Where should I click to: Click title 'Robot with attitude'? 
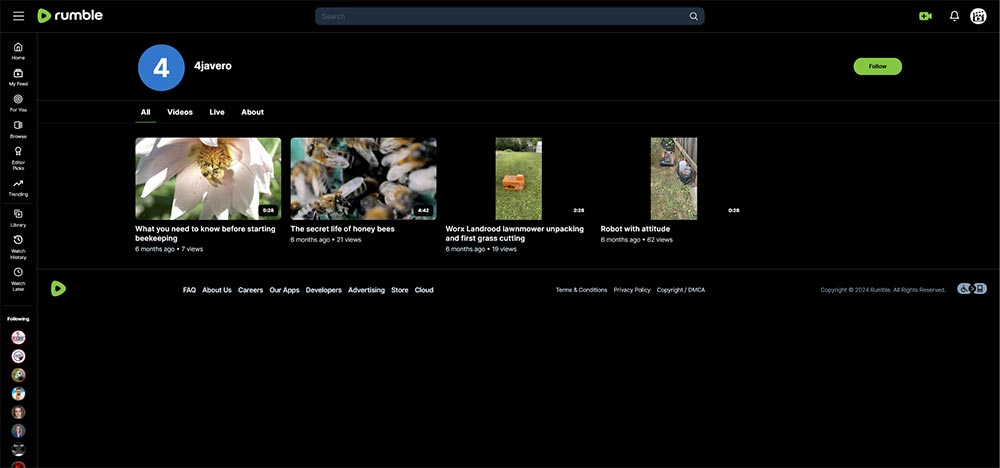pos(635,229)
